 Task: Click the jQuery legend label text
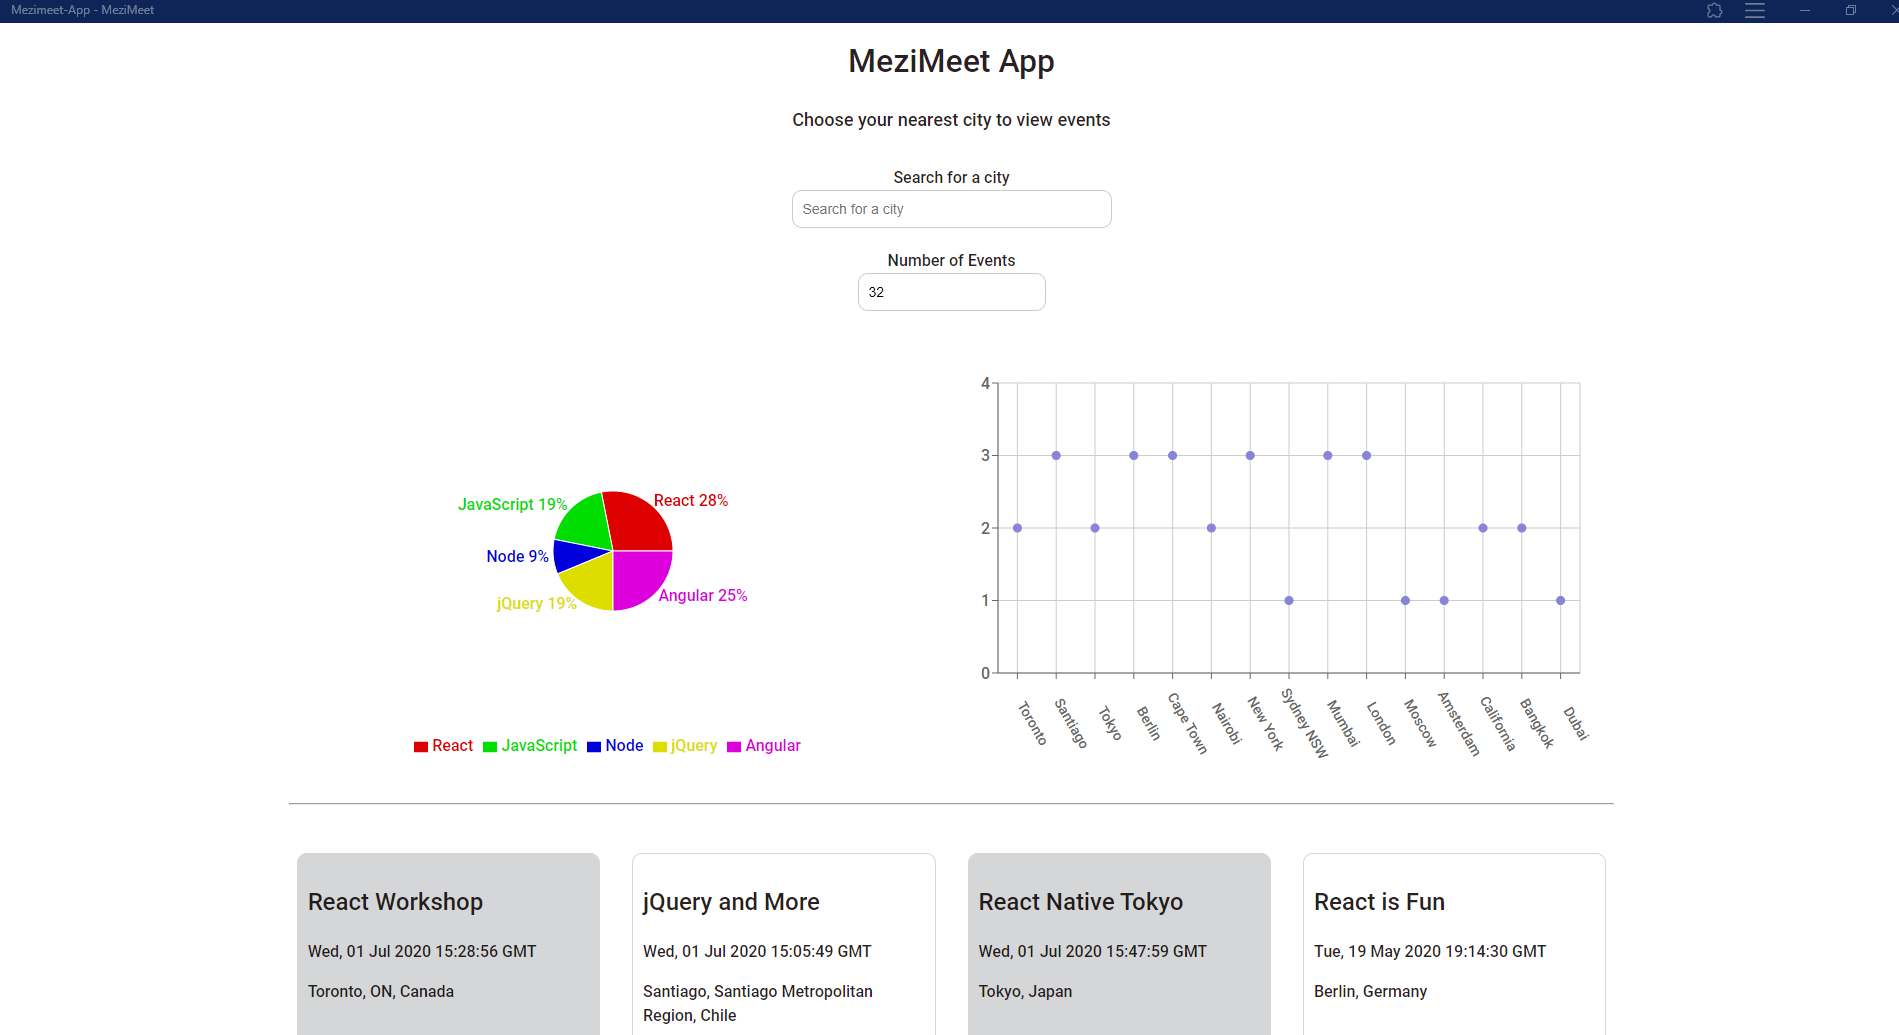point(694,746)
